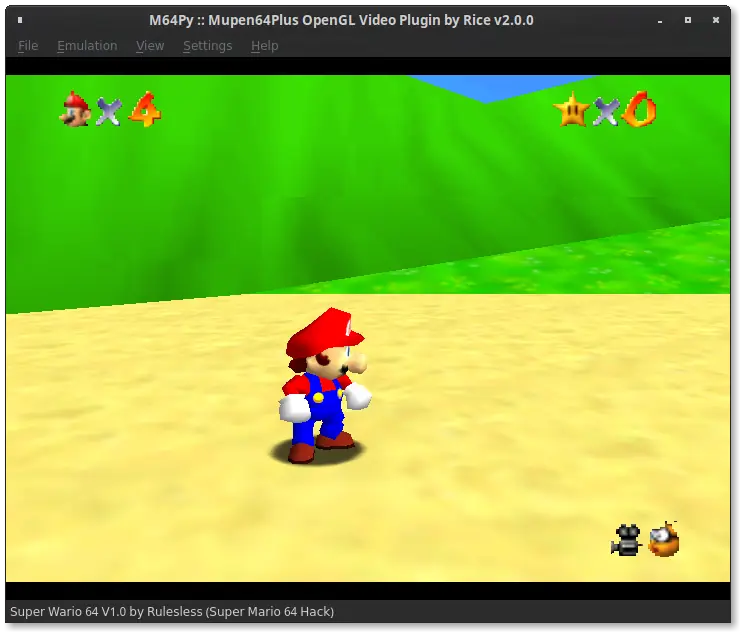Click the Lakitu camera icon
The image size is (740, 632).
coord(664,539)
